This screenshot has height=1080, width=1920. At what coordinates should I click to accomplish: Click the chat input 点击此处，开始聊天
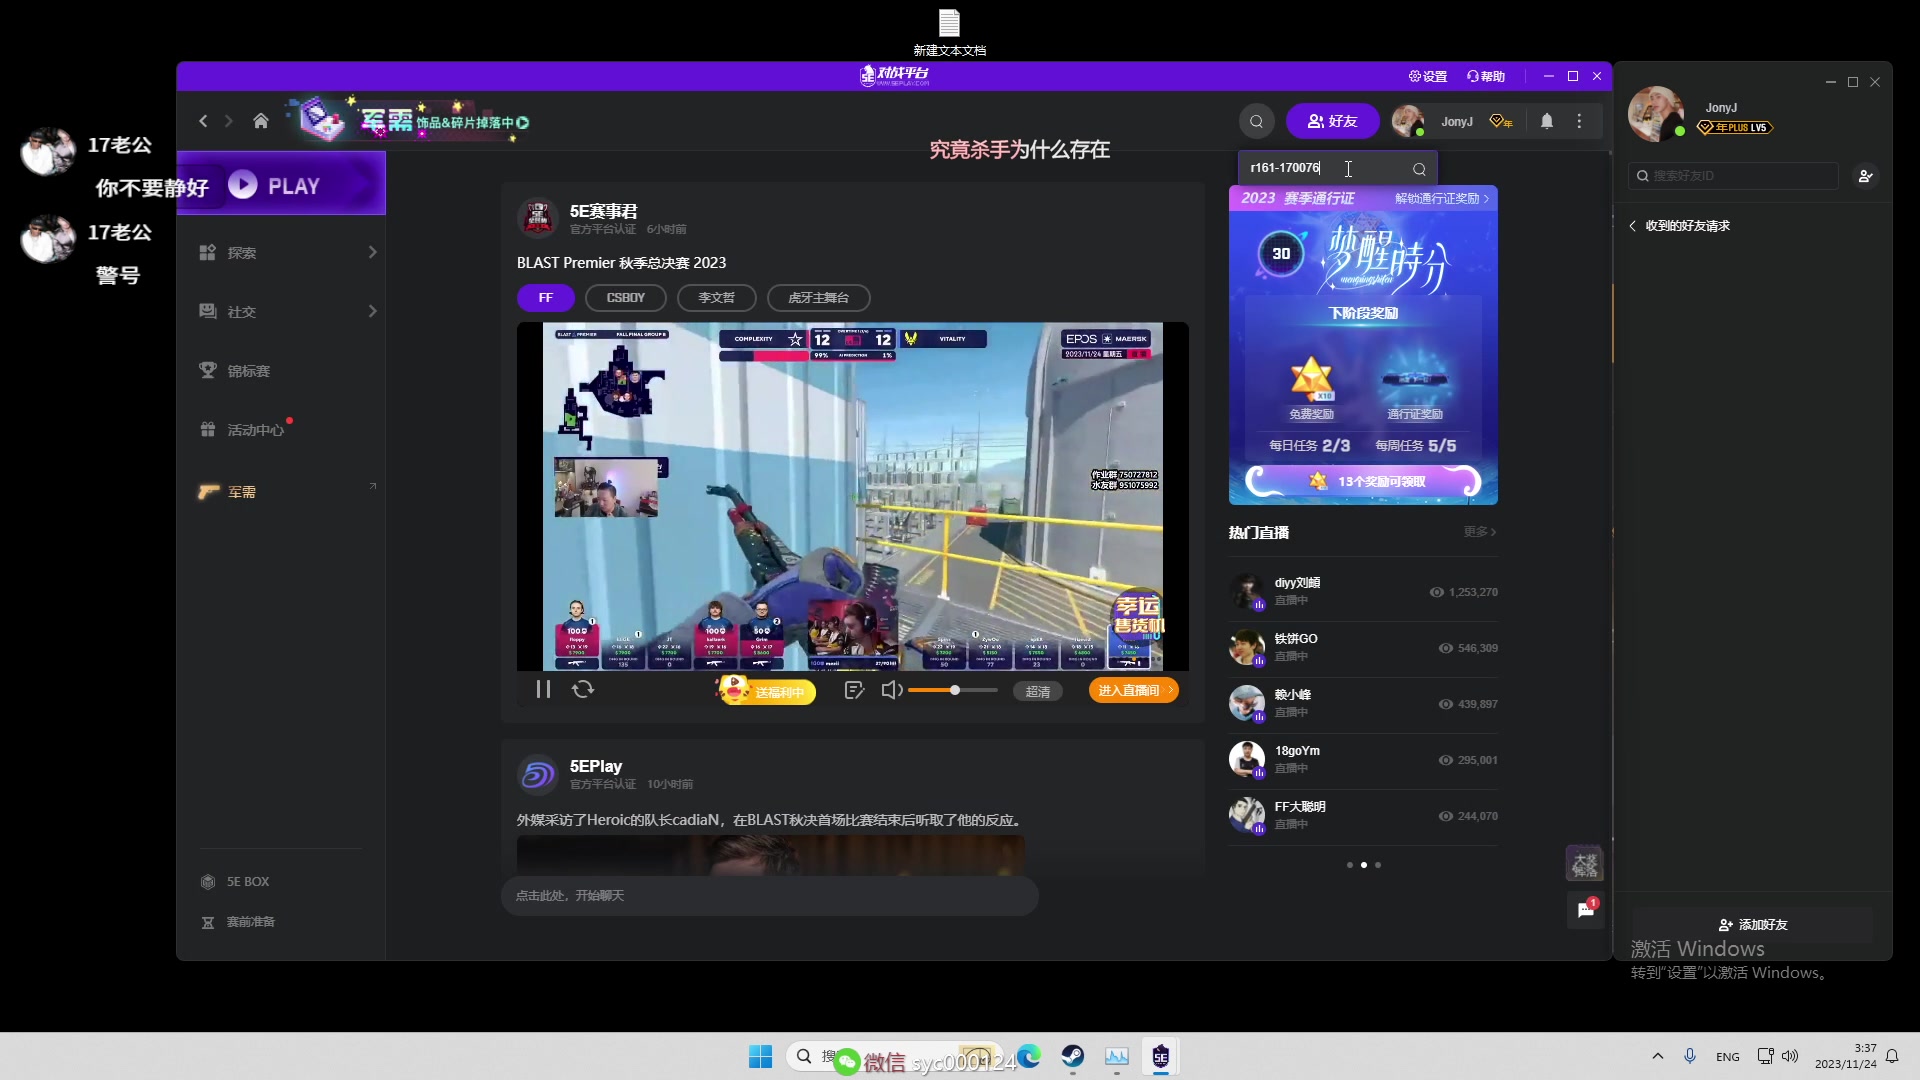(769, 895)
